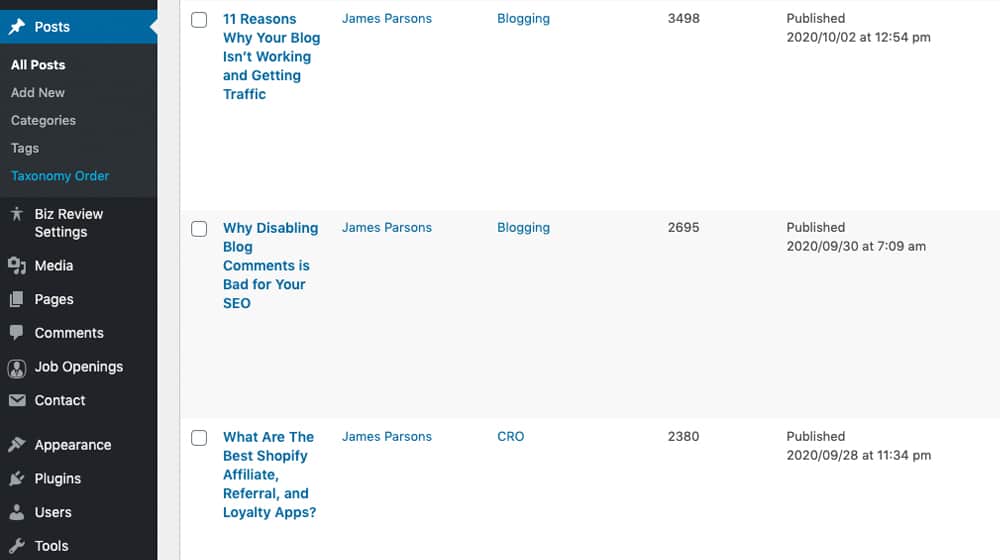Open the Taxonomy Order submenu item
1000x560 pixels.
tap(60, 176)
